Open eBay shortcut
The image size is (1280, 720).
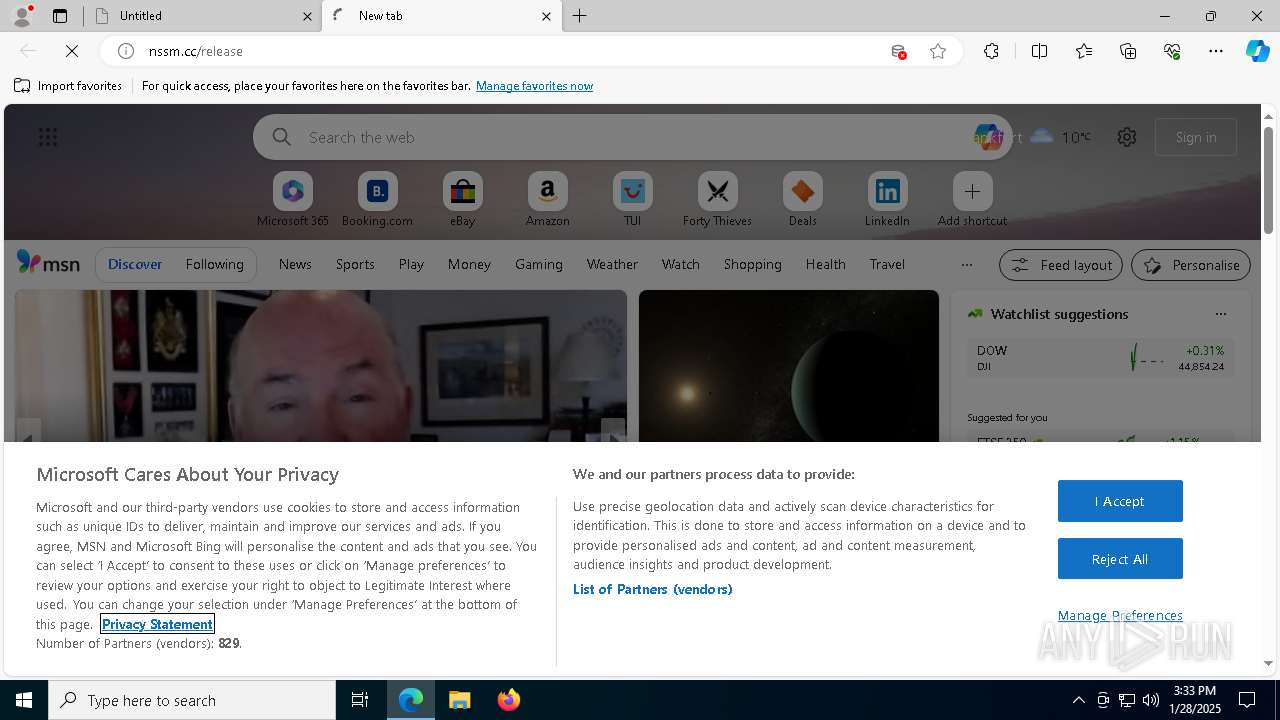pos(463,200)
